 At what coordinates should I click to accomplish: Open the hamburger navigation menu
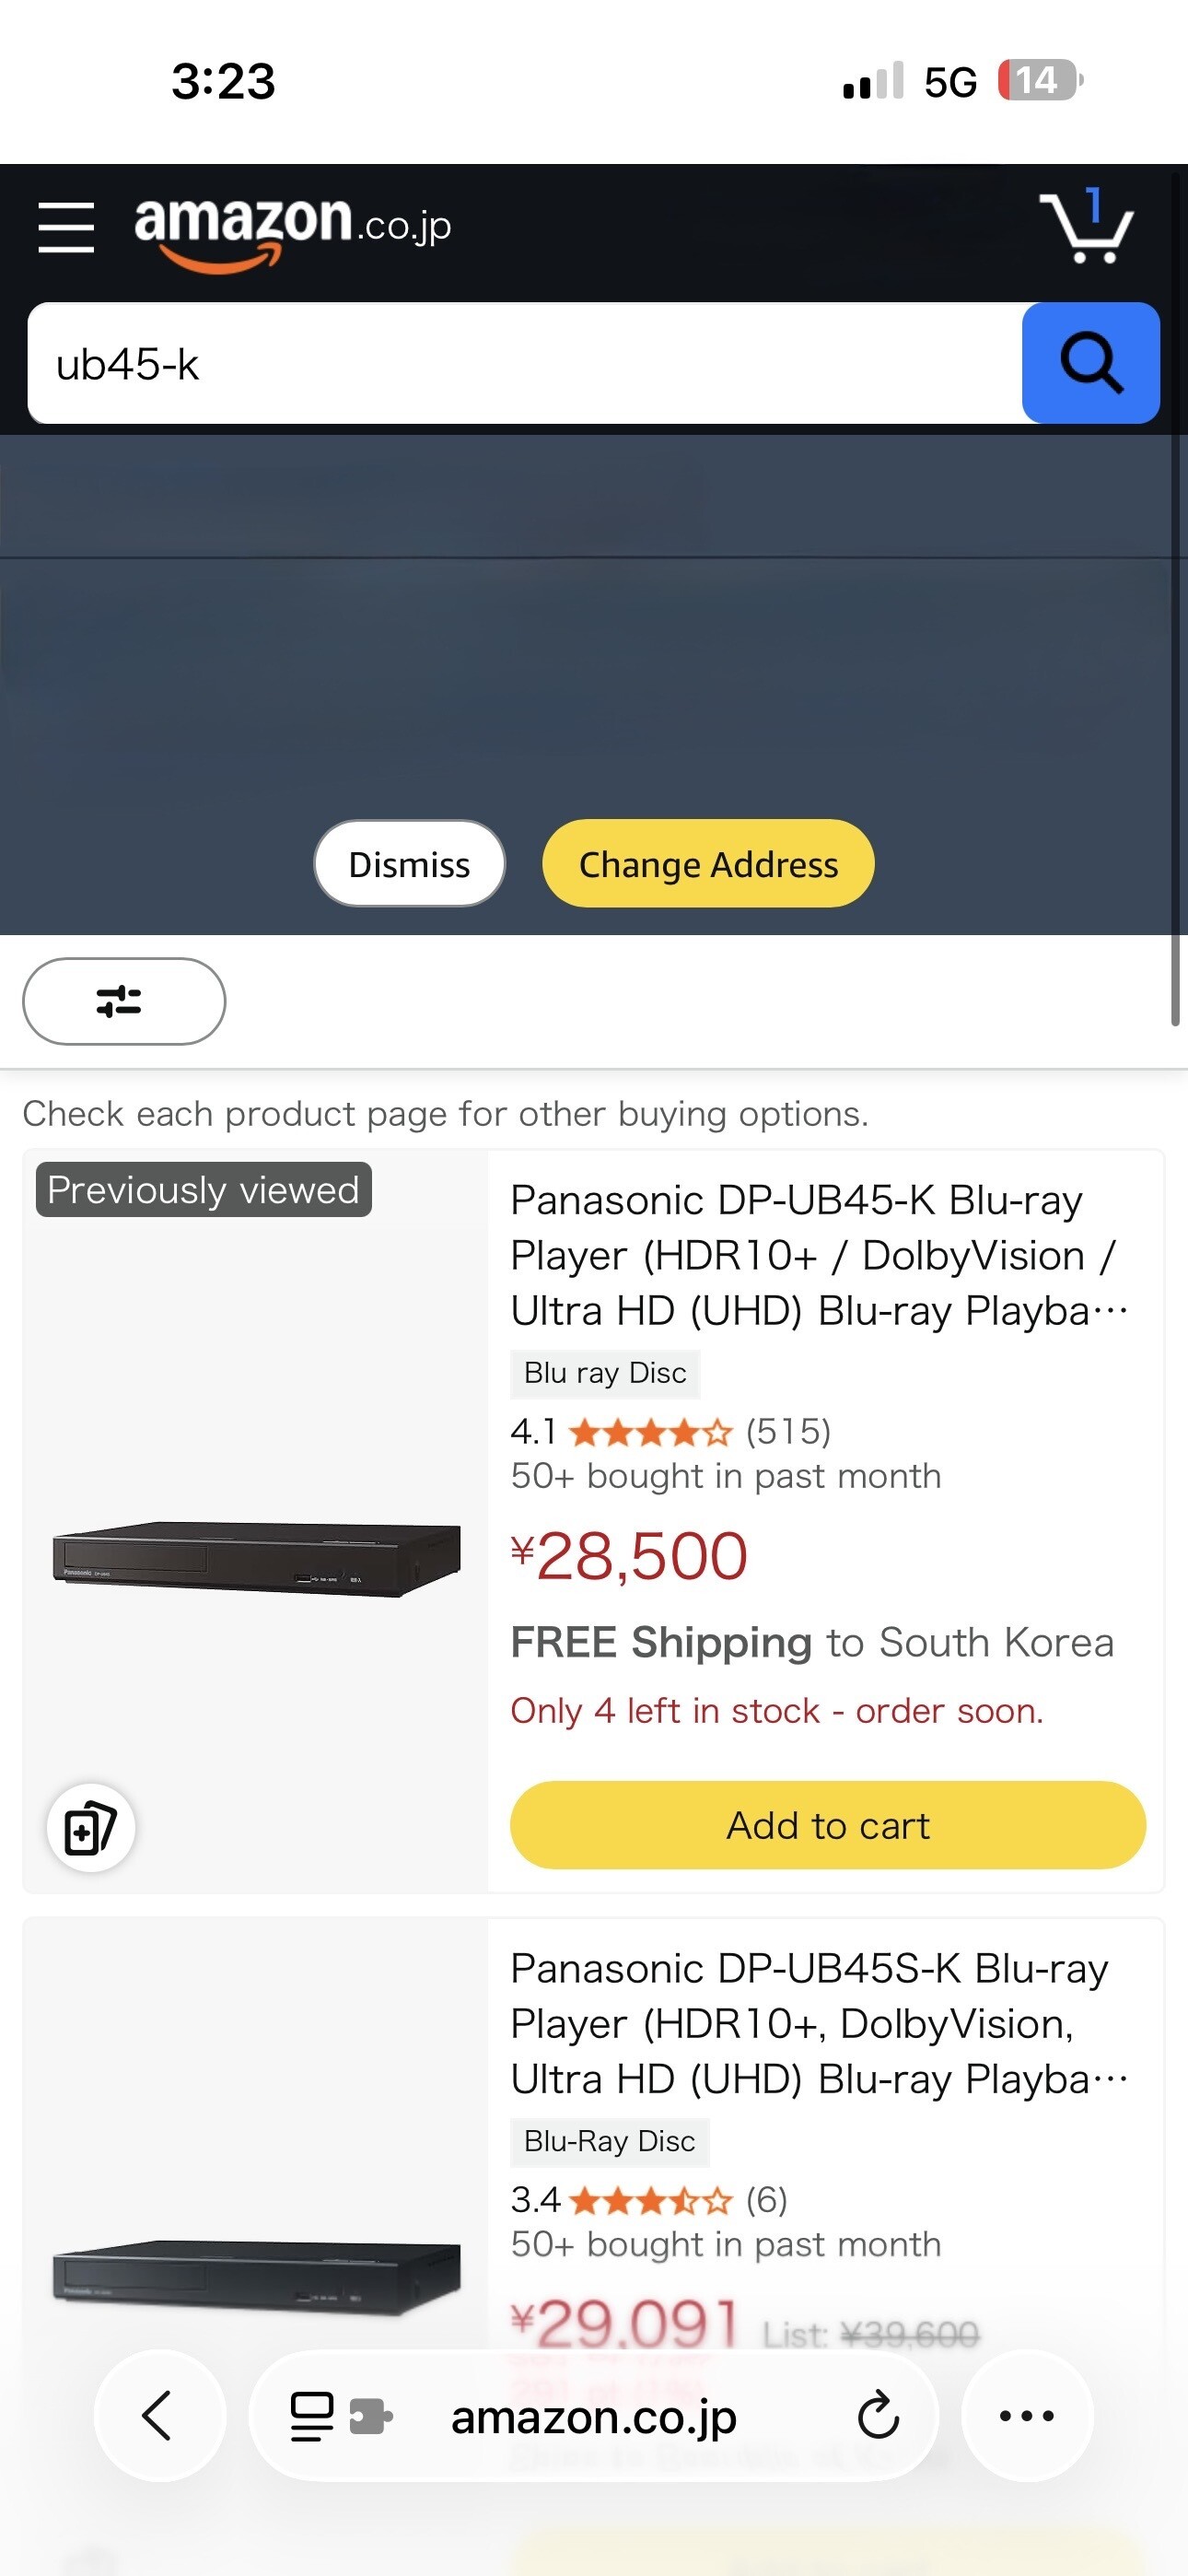click(x=66, y=227)
